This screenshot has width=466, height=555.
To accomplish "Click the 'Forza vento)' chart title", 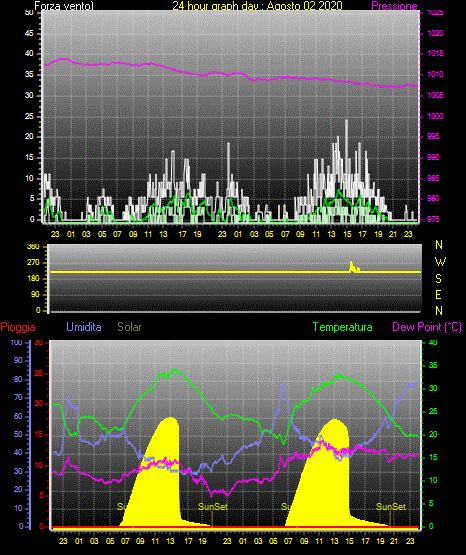I will point(64,6).
